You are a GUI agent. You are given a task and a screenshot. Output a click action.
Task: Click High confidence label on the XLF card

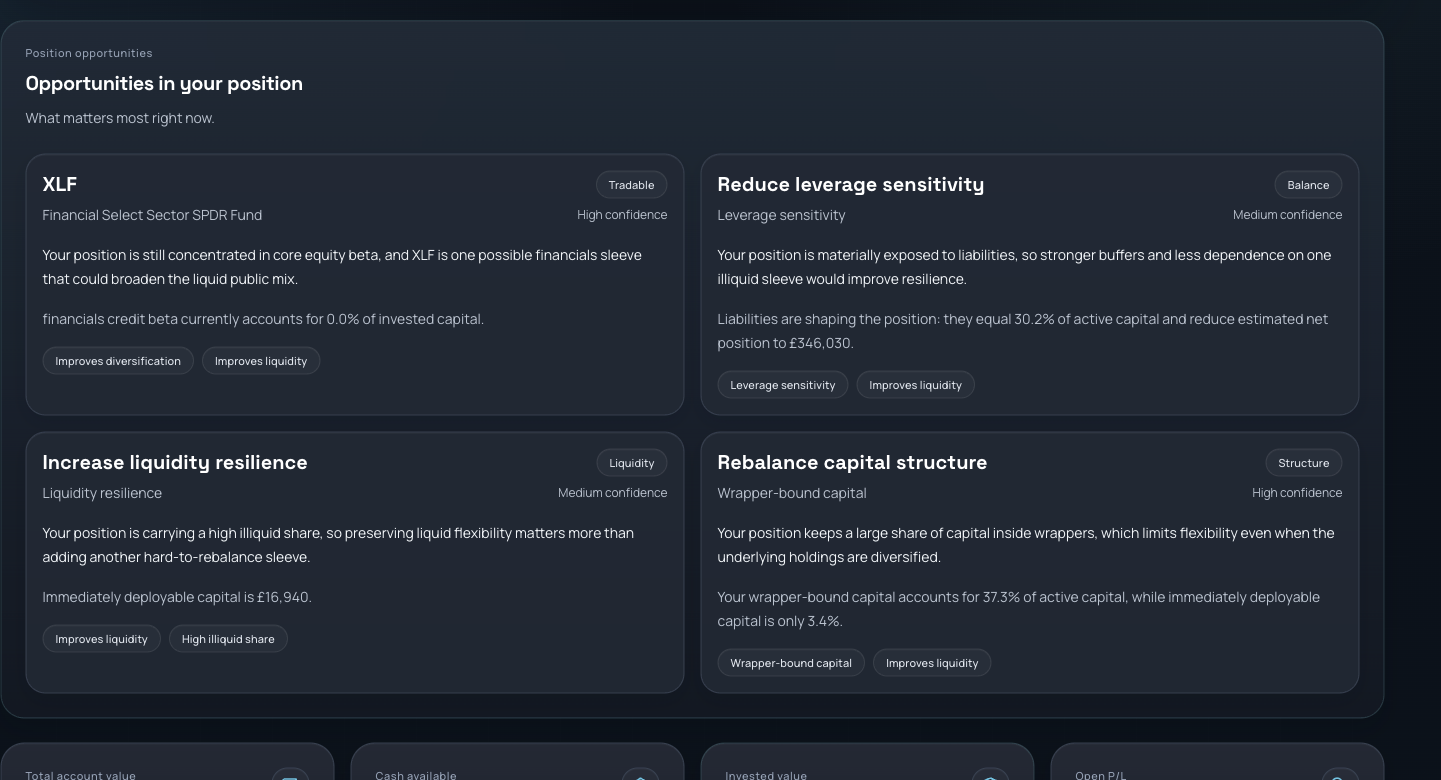[x=622, y=215]
